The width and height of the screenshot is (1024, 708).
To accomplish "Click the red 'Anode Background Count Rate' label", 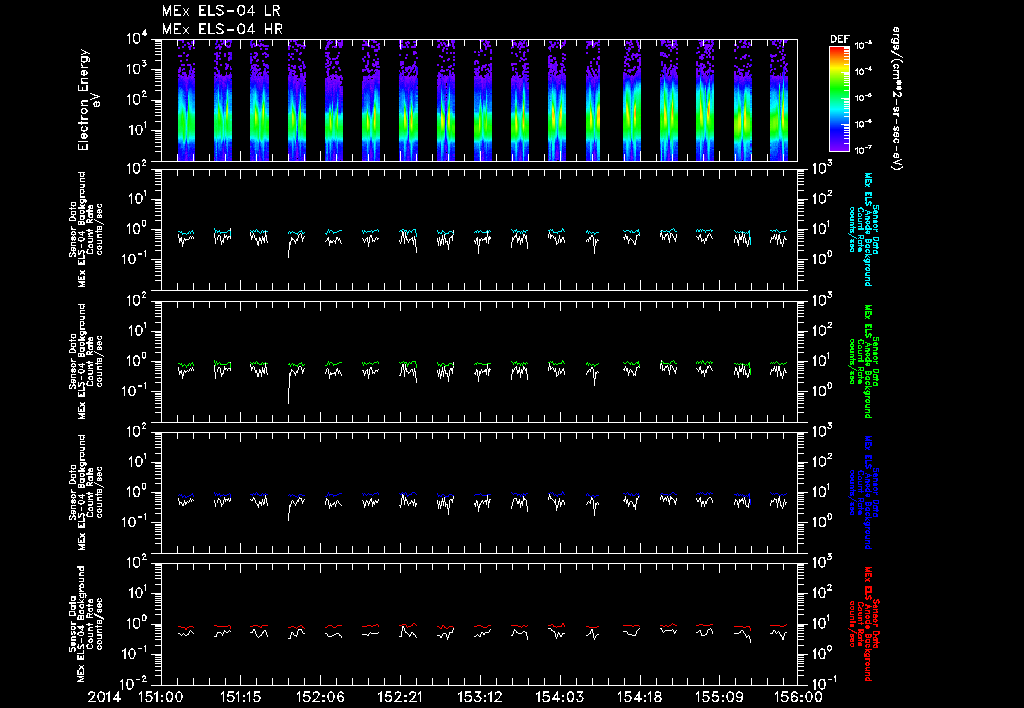I will coord(863,624).
